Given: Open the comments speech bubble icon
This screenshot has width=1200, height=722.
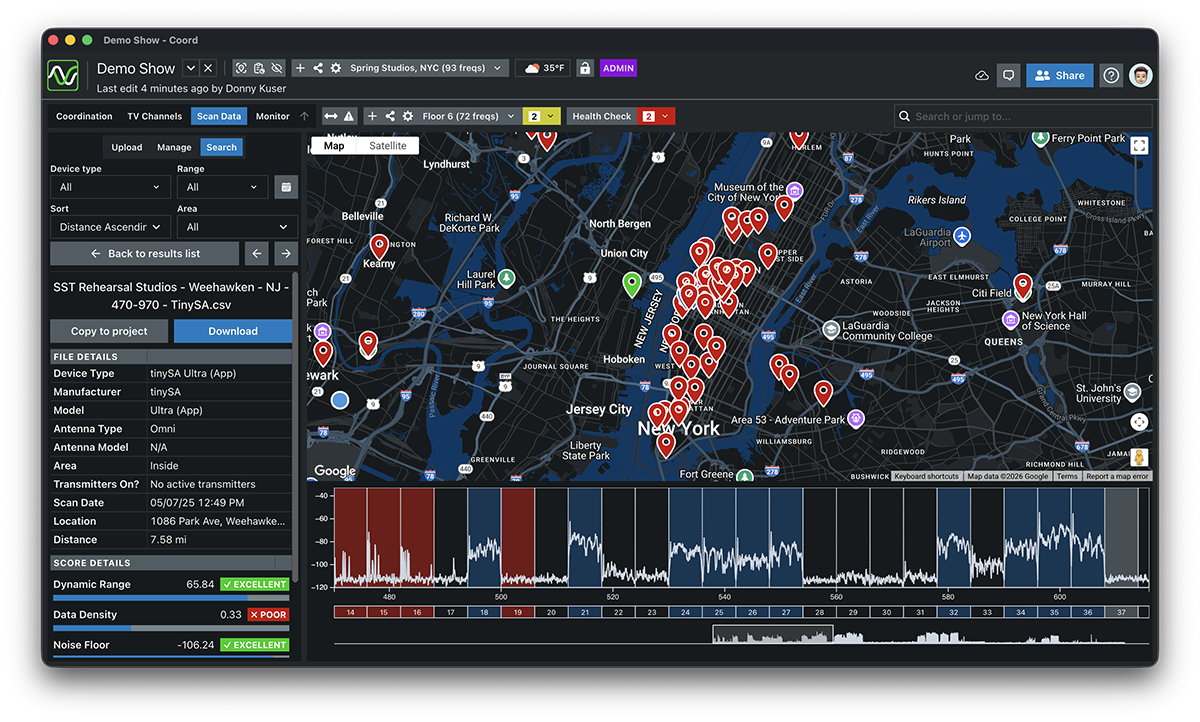Looking at the screenshot, I should click(x=1008, y=75).
